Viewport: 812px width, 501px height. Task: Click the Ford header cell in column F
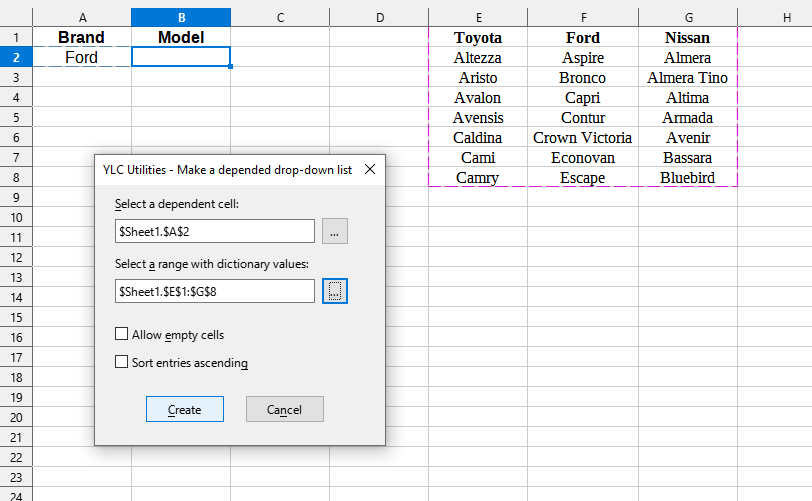coord(583,37)
